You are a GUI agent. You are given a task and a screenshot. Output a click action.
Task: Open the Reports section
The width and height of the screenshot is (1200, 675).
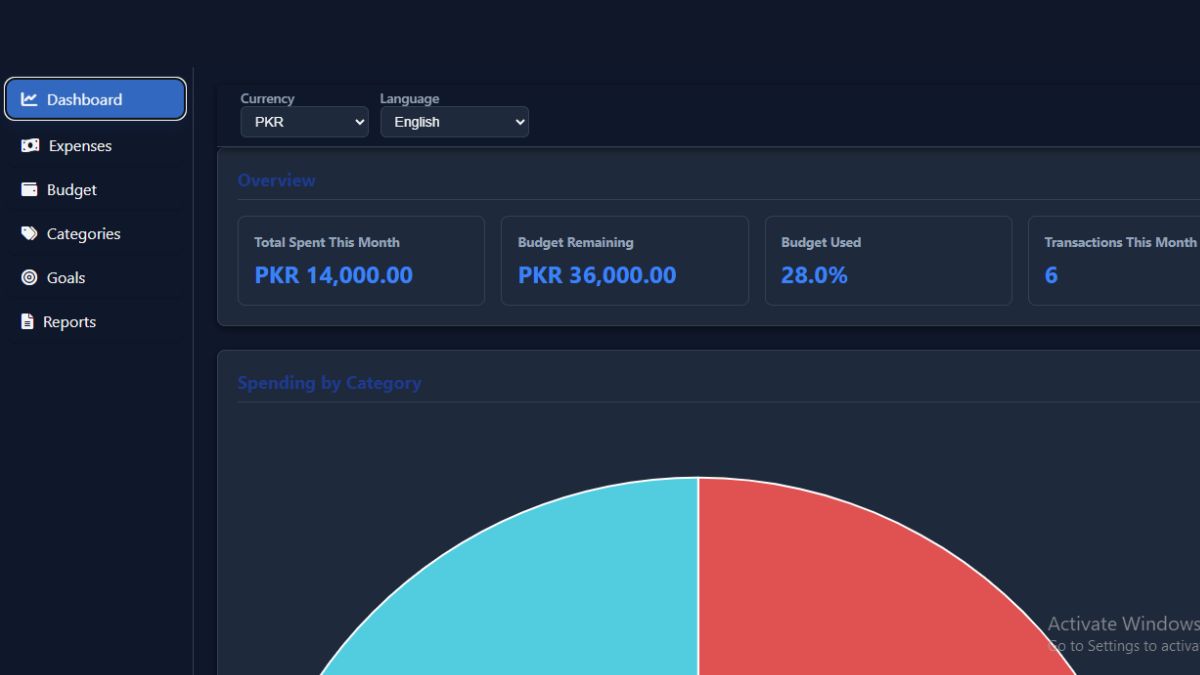[71, 321]
